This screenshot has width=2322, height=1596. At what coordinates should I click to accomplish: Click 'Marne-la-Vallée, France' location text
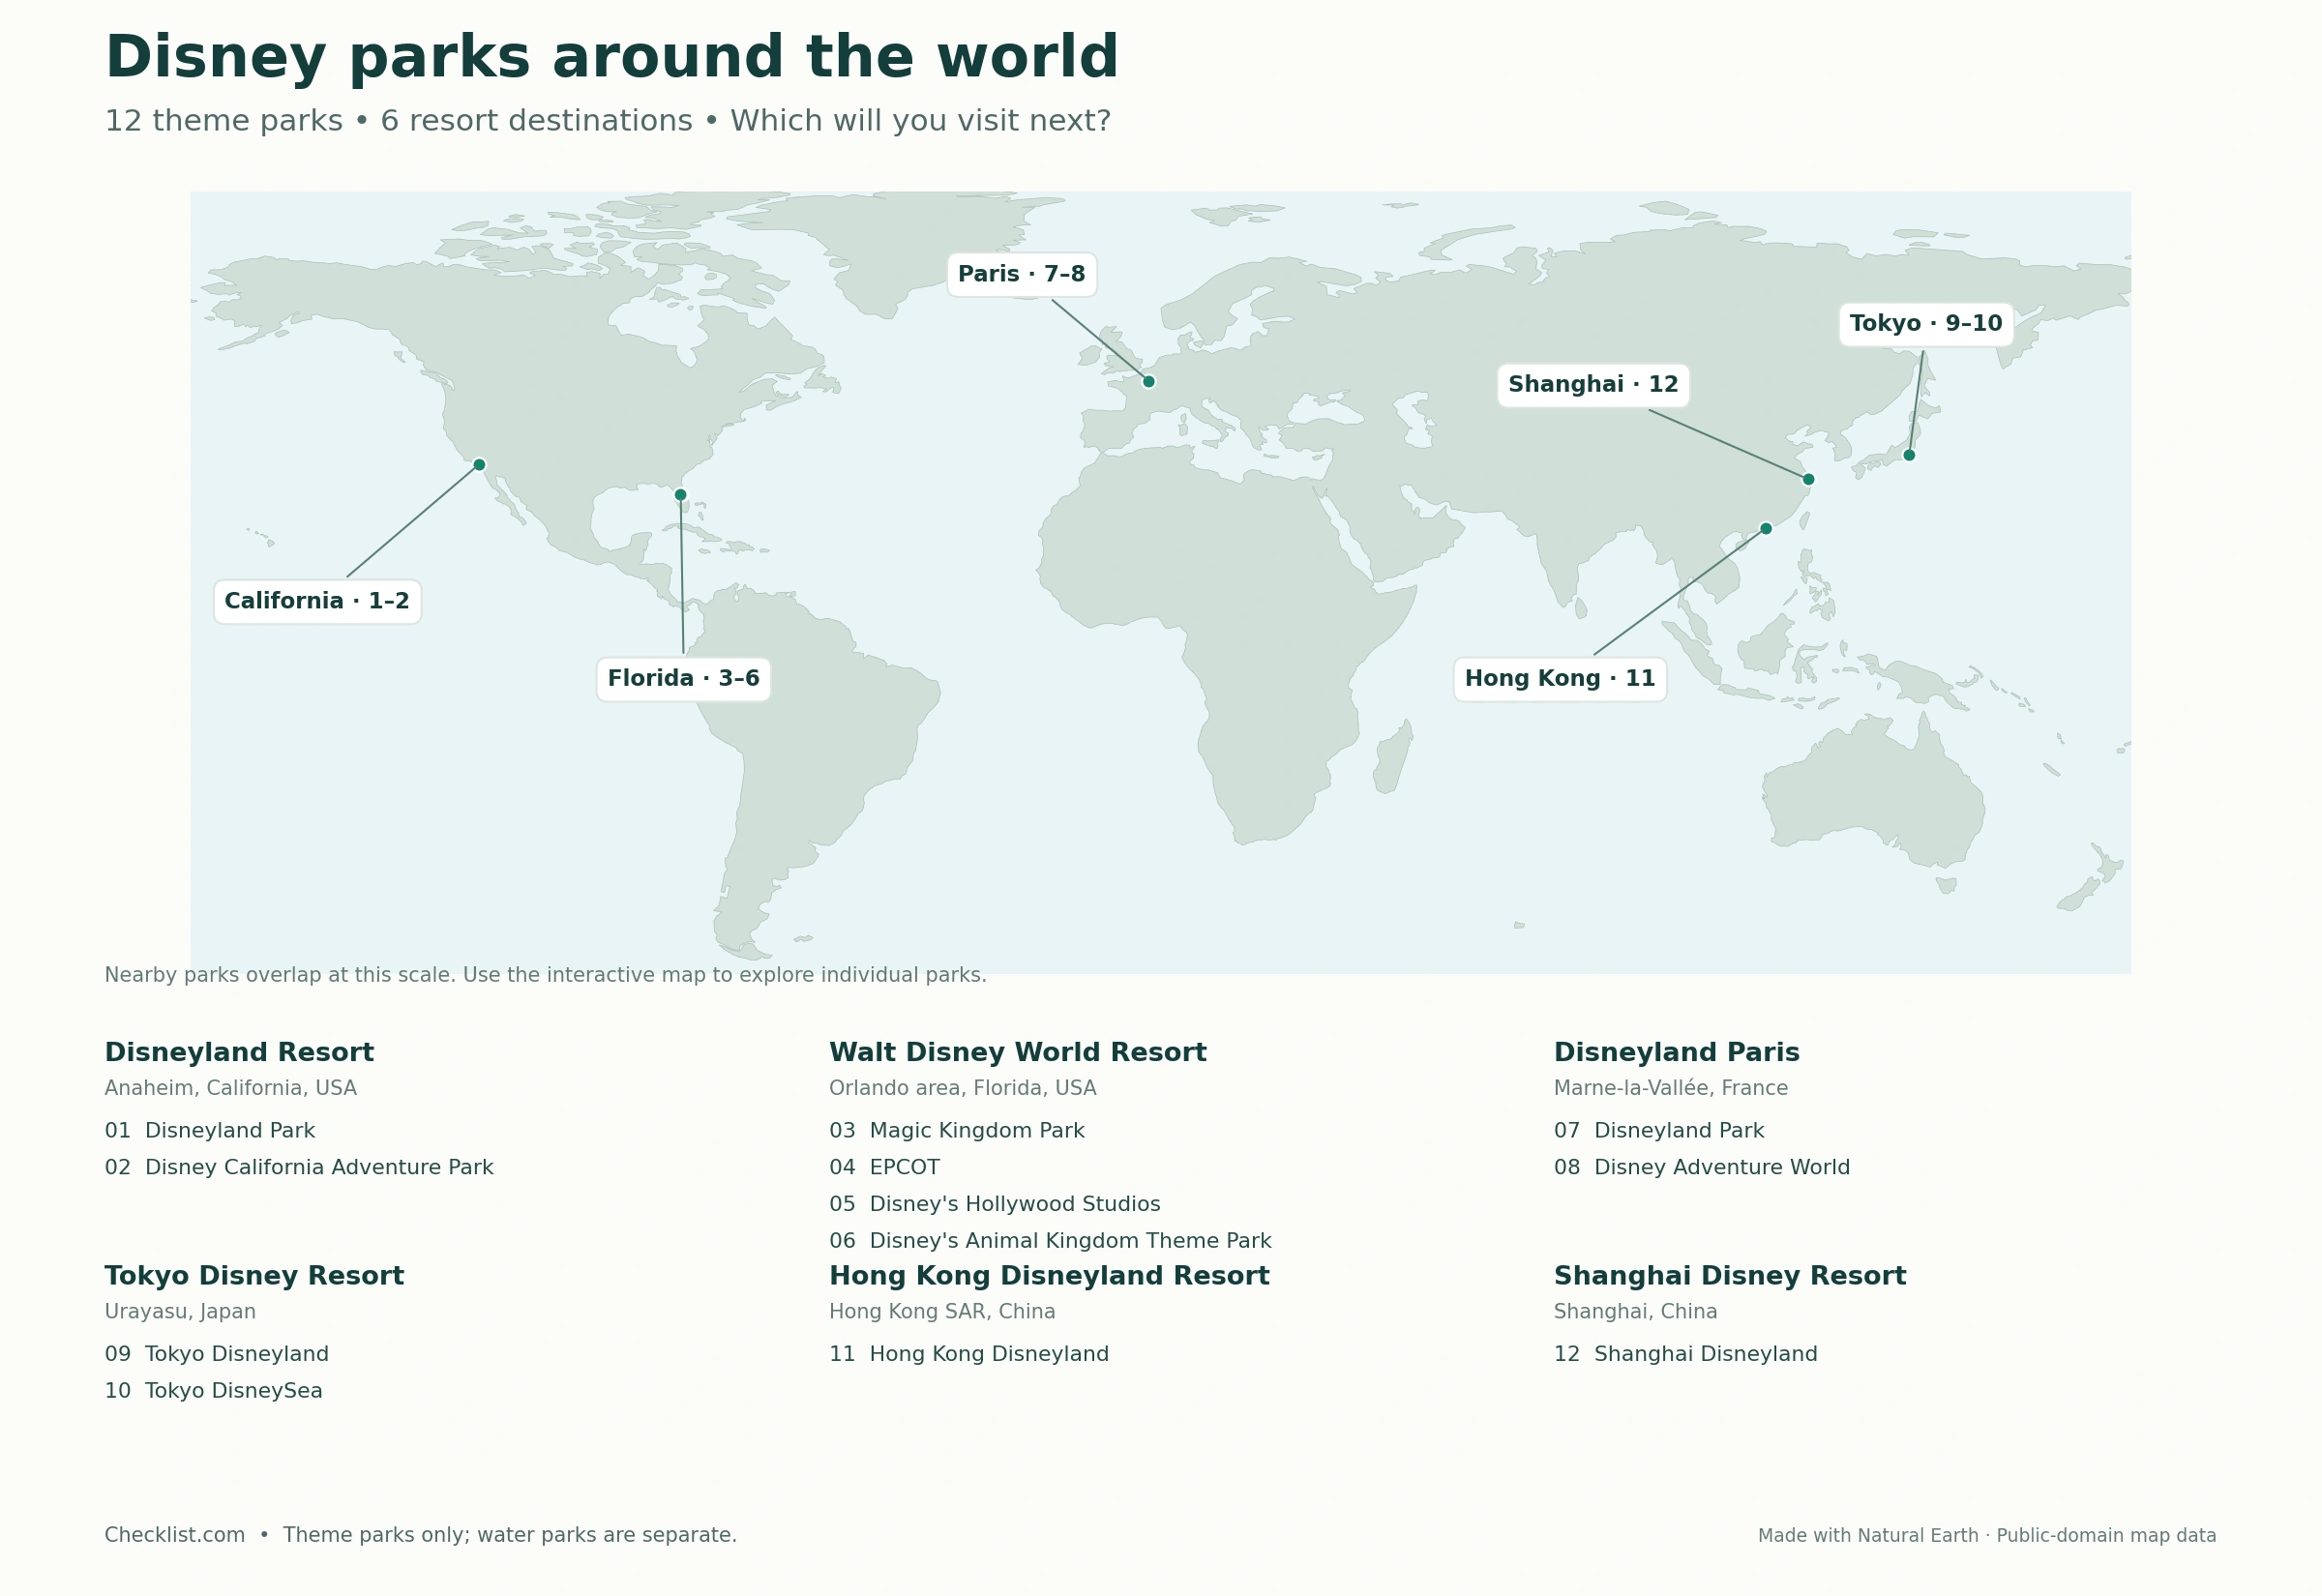click(1670, 1088)
